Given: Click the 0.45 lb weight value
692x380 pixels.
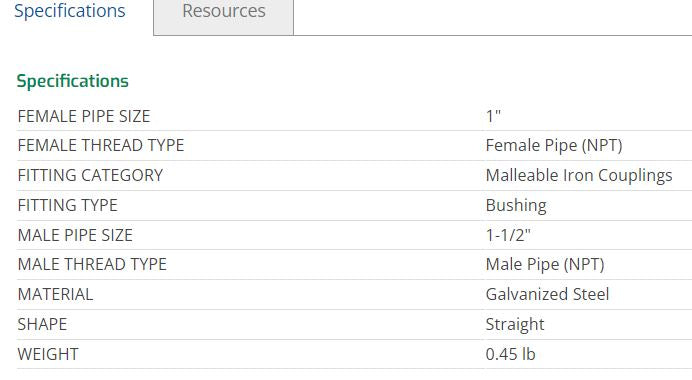Looking at the screenshot, I should click(511, 355).
